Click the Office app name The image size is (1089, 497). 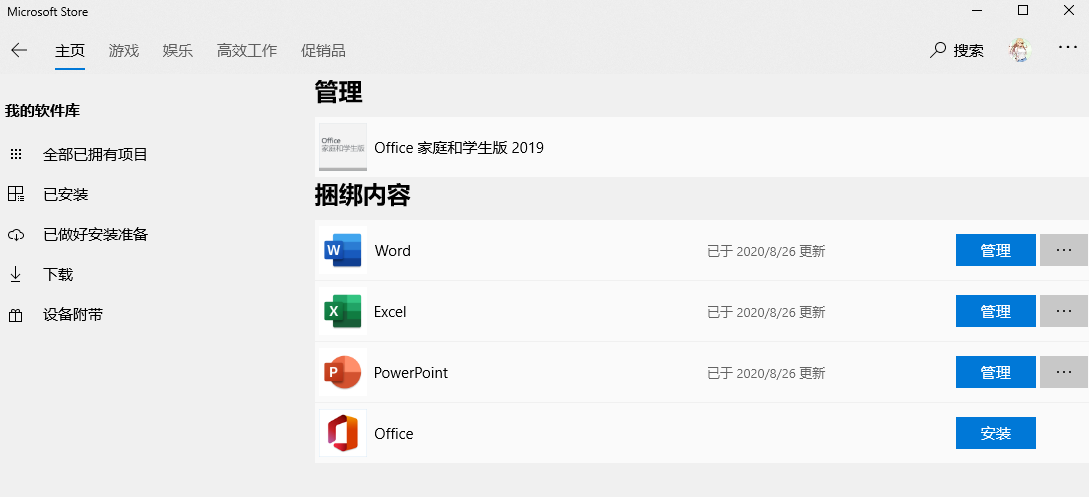(x=394, y=434)
